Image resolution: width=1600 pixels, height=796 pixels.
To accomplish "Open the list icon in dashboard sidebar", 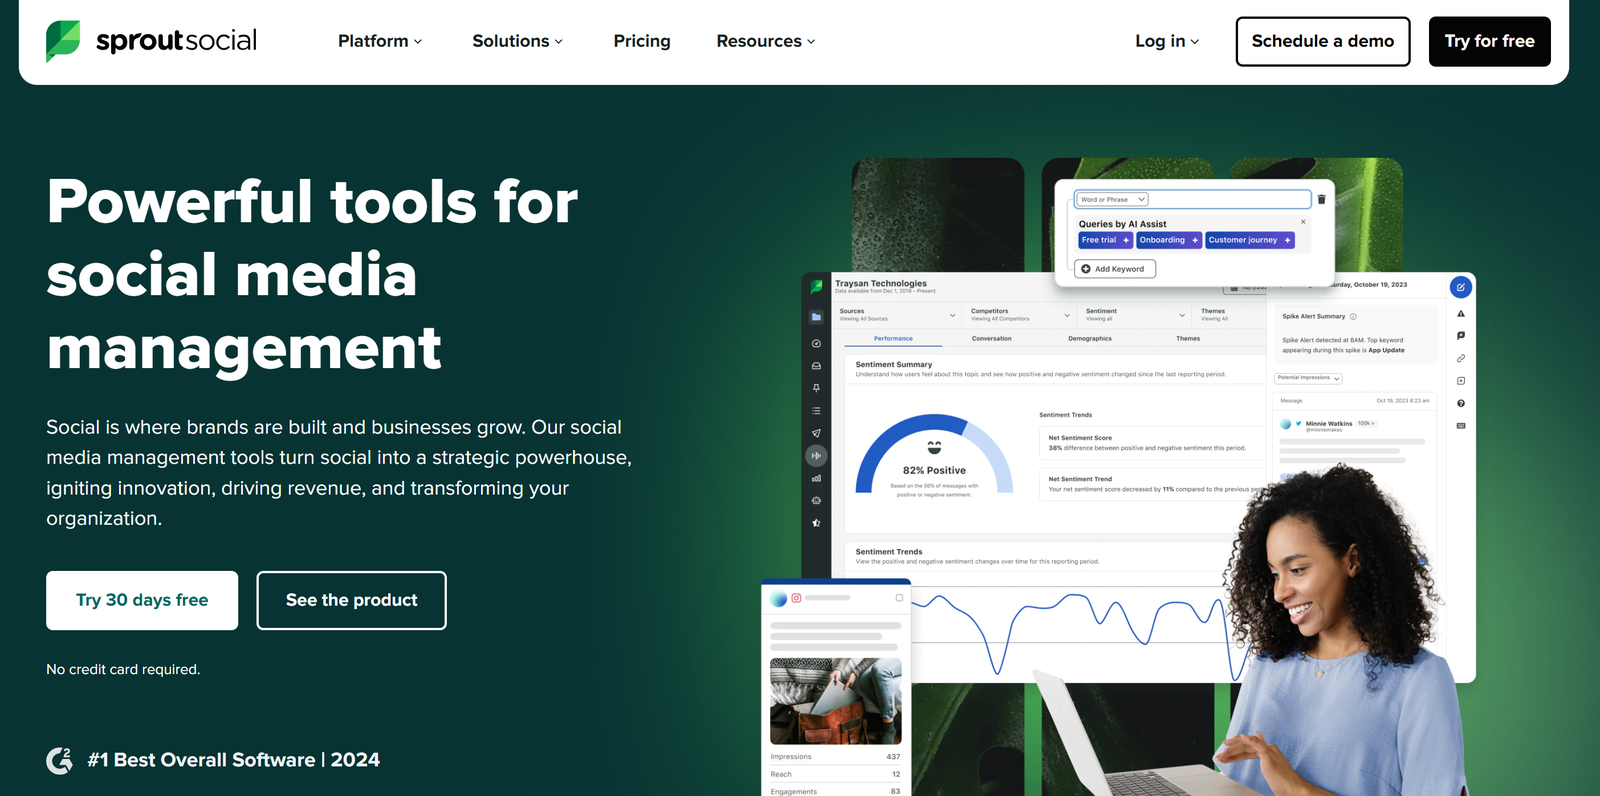I will click(x=816, y=411).
